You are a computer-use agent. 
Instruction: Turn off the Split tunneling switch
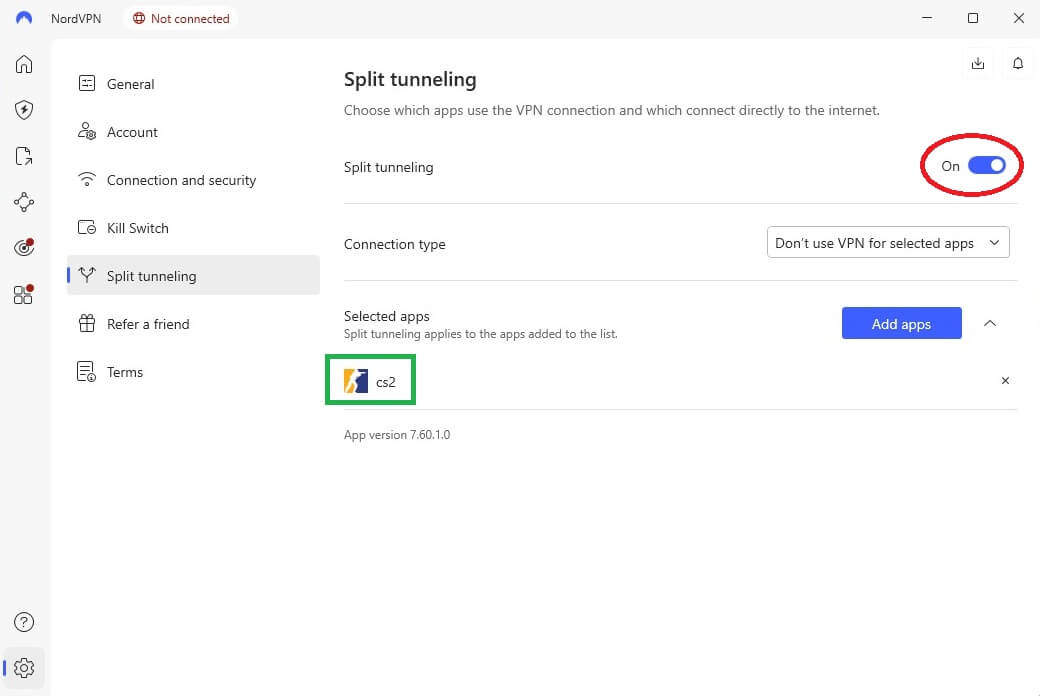985,165
